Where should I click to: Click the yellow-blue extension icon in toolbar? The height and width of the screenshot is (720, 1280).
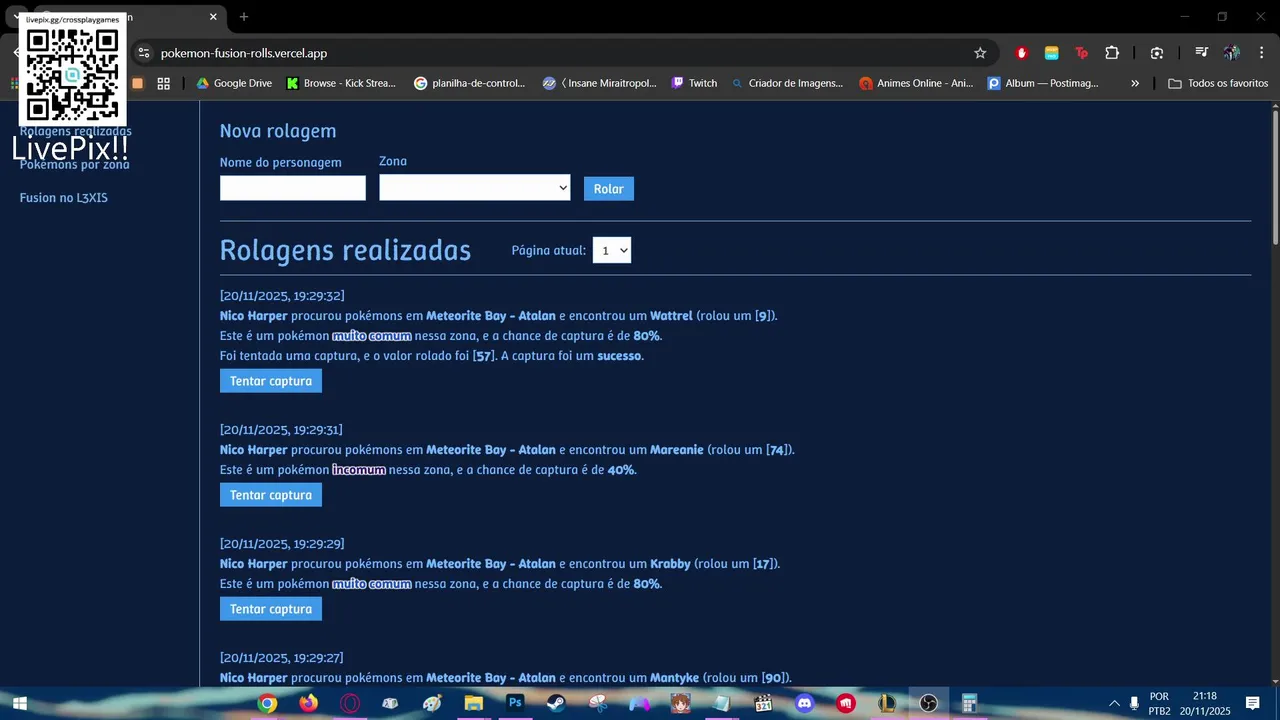click(1051, 53)
